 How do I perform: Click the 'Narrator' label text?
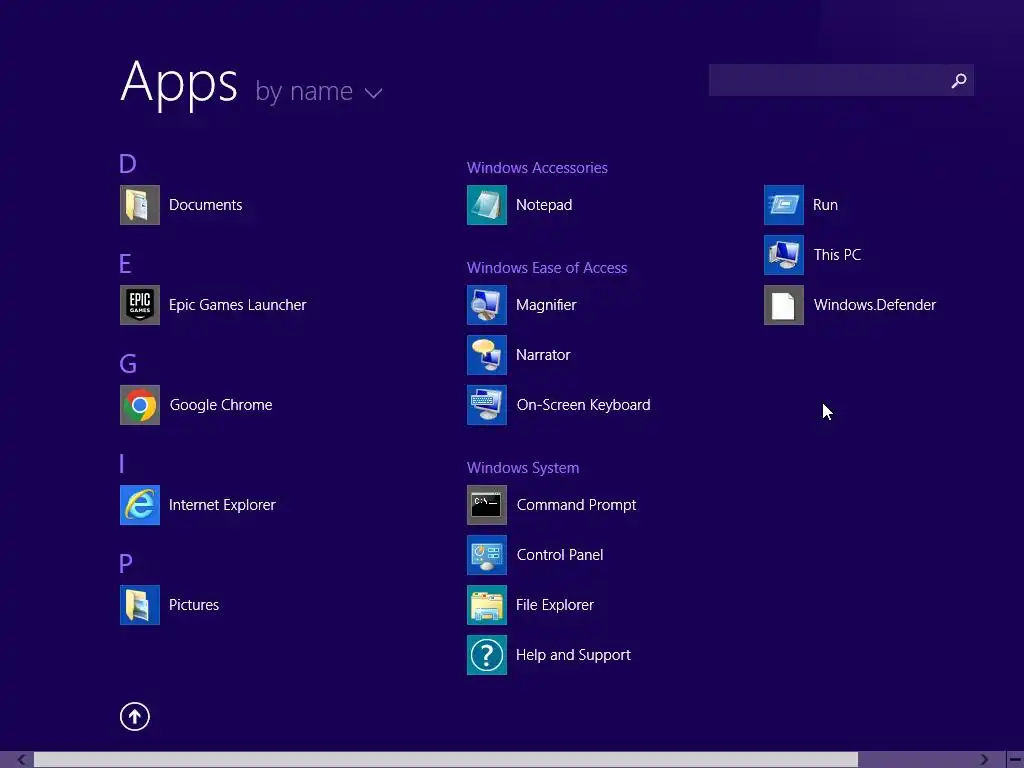coord(543,355)
